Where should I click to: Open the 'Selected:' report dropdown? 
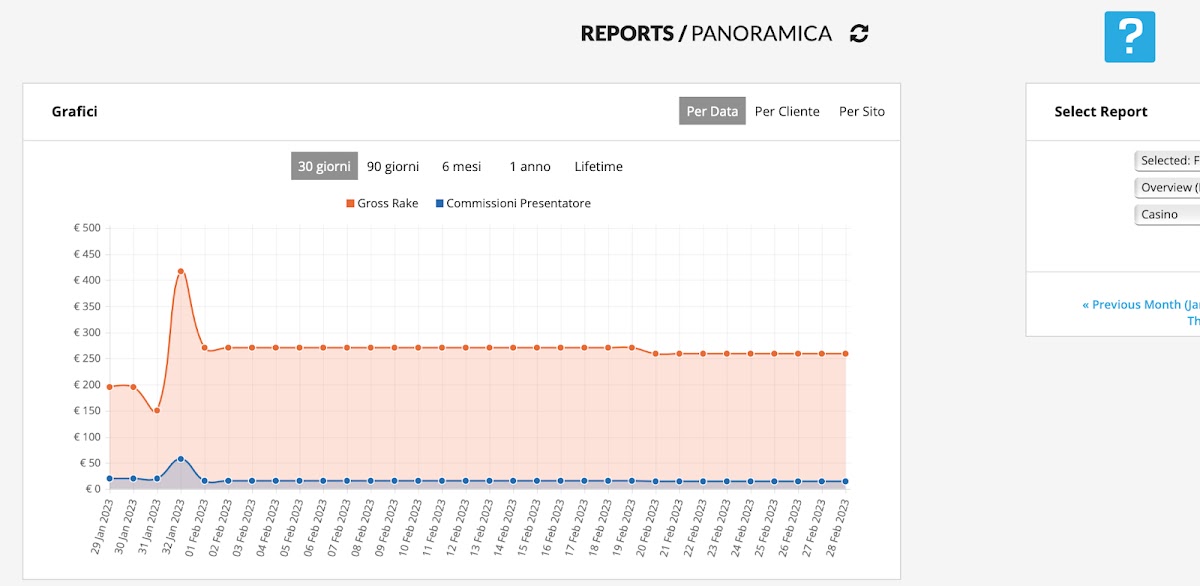pyautogui.click(x=1168, y=161)
